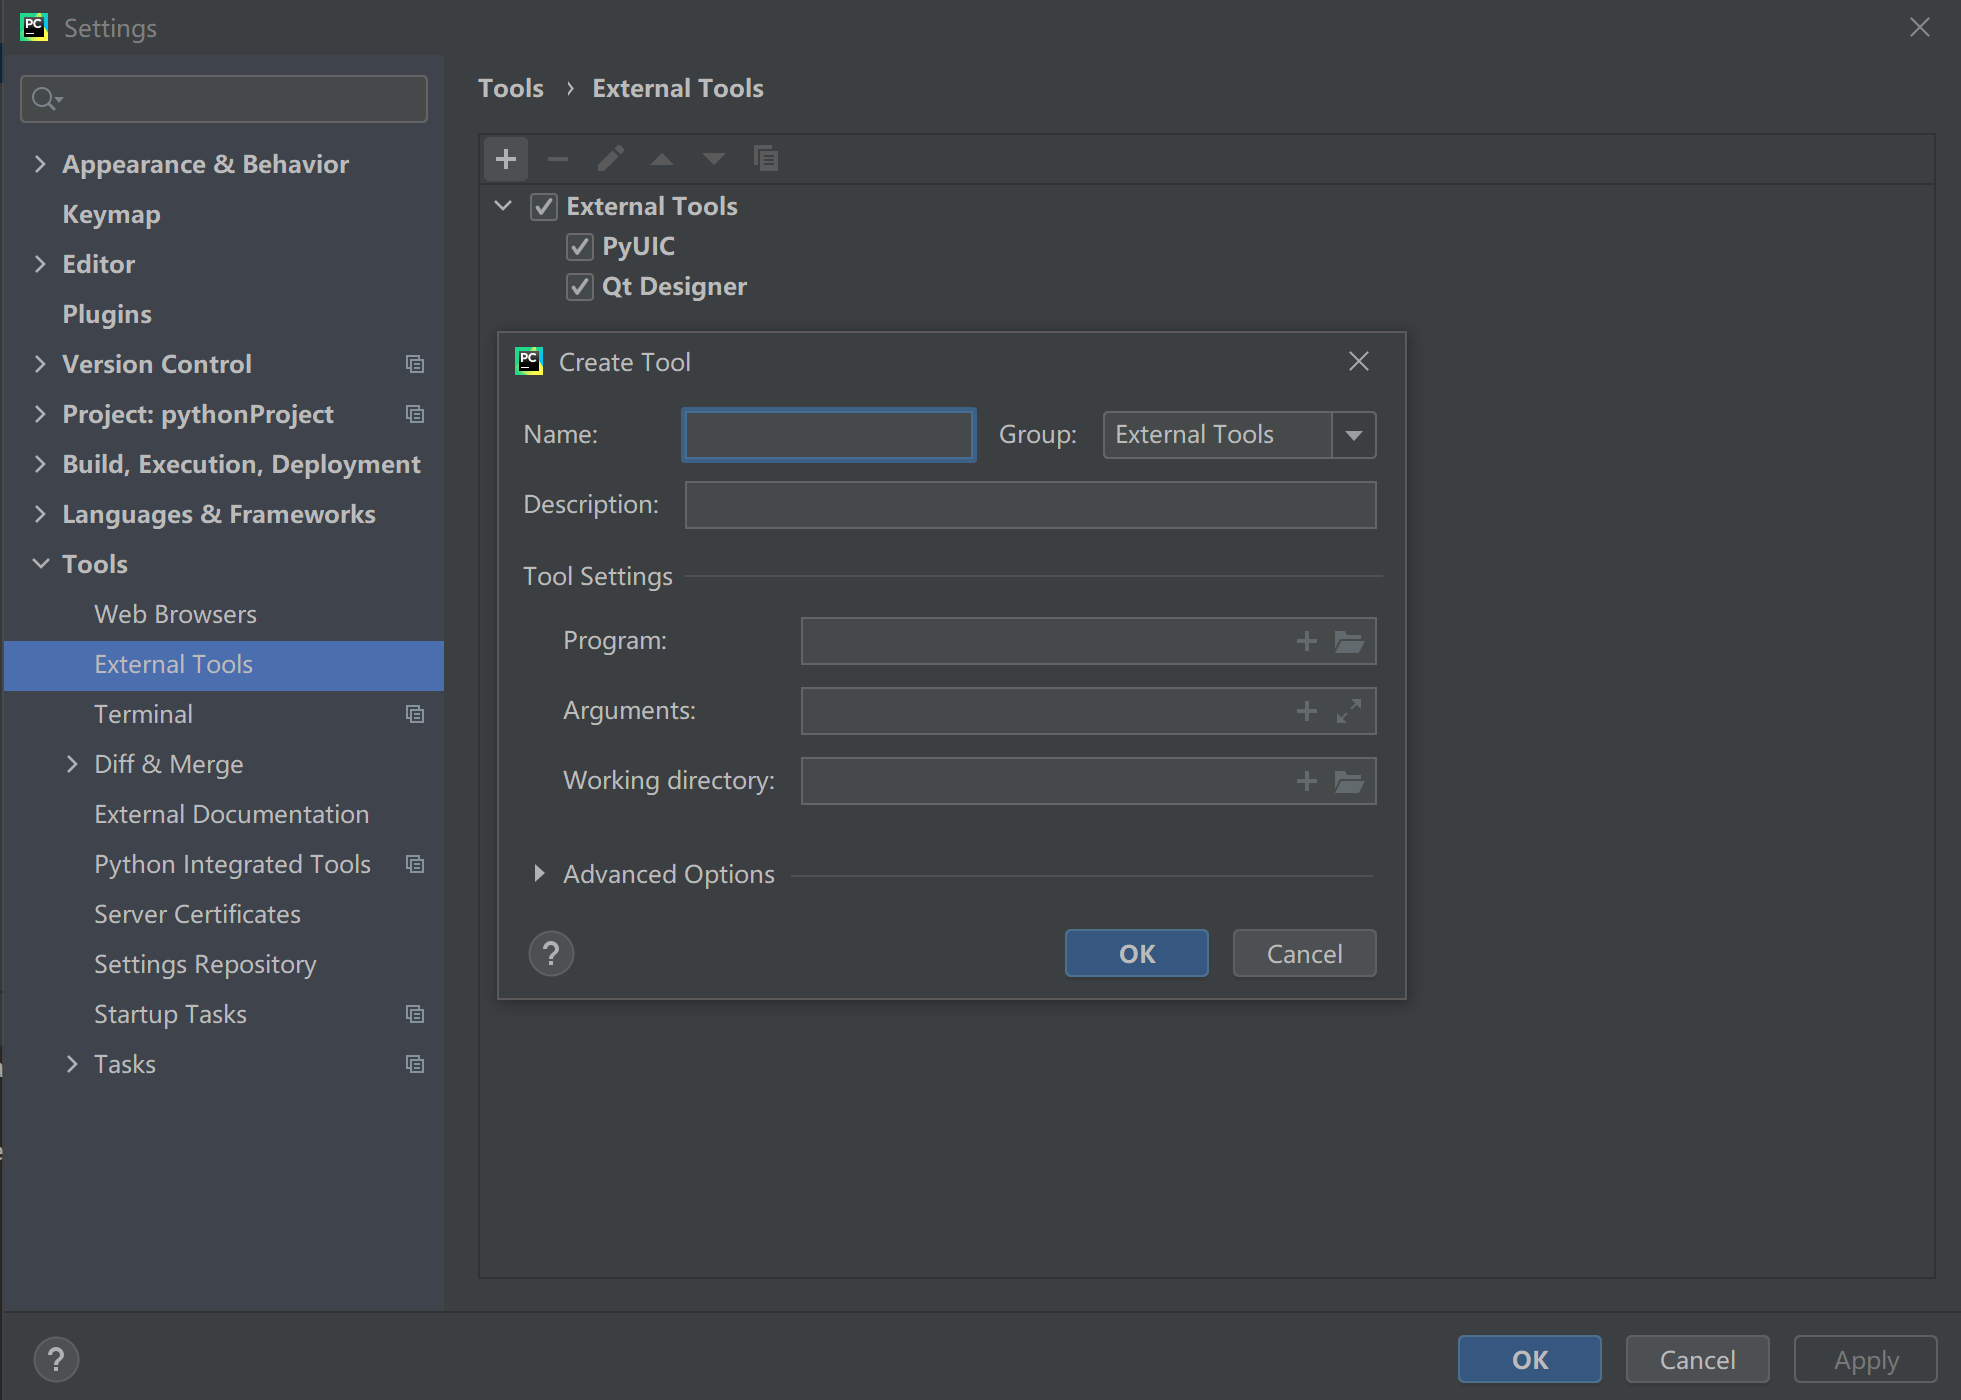The image size is (1961, 1400).
Task: Expand Appearance & Behavior category
Action: click(x=40, y=164)
